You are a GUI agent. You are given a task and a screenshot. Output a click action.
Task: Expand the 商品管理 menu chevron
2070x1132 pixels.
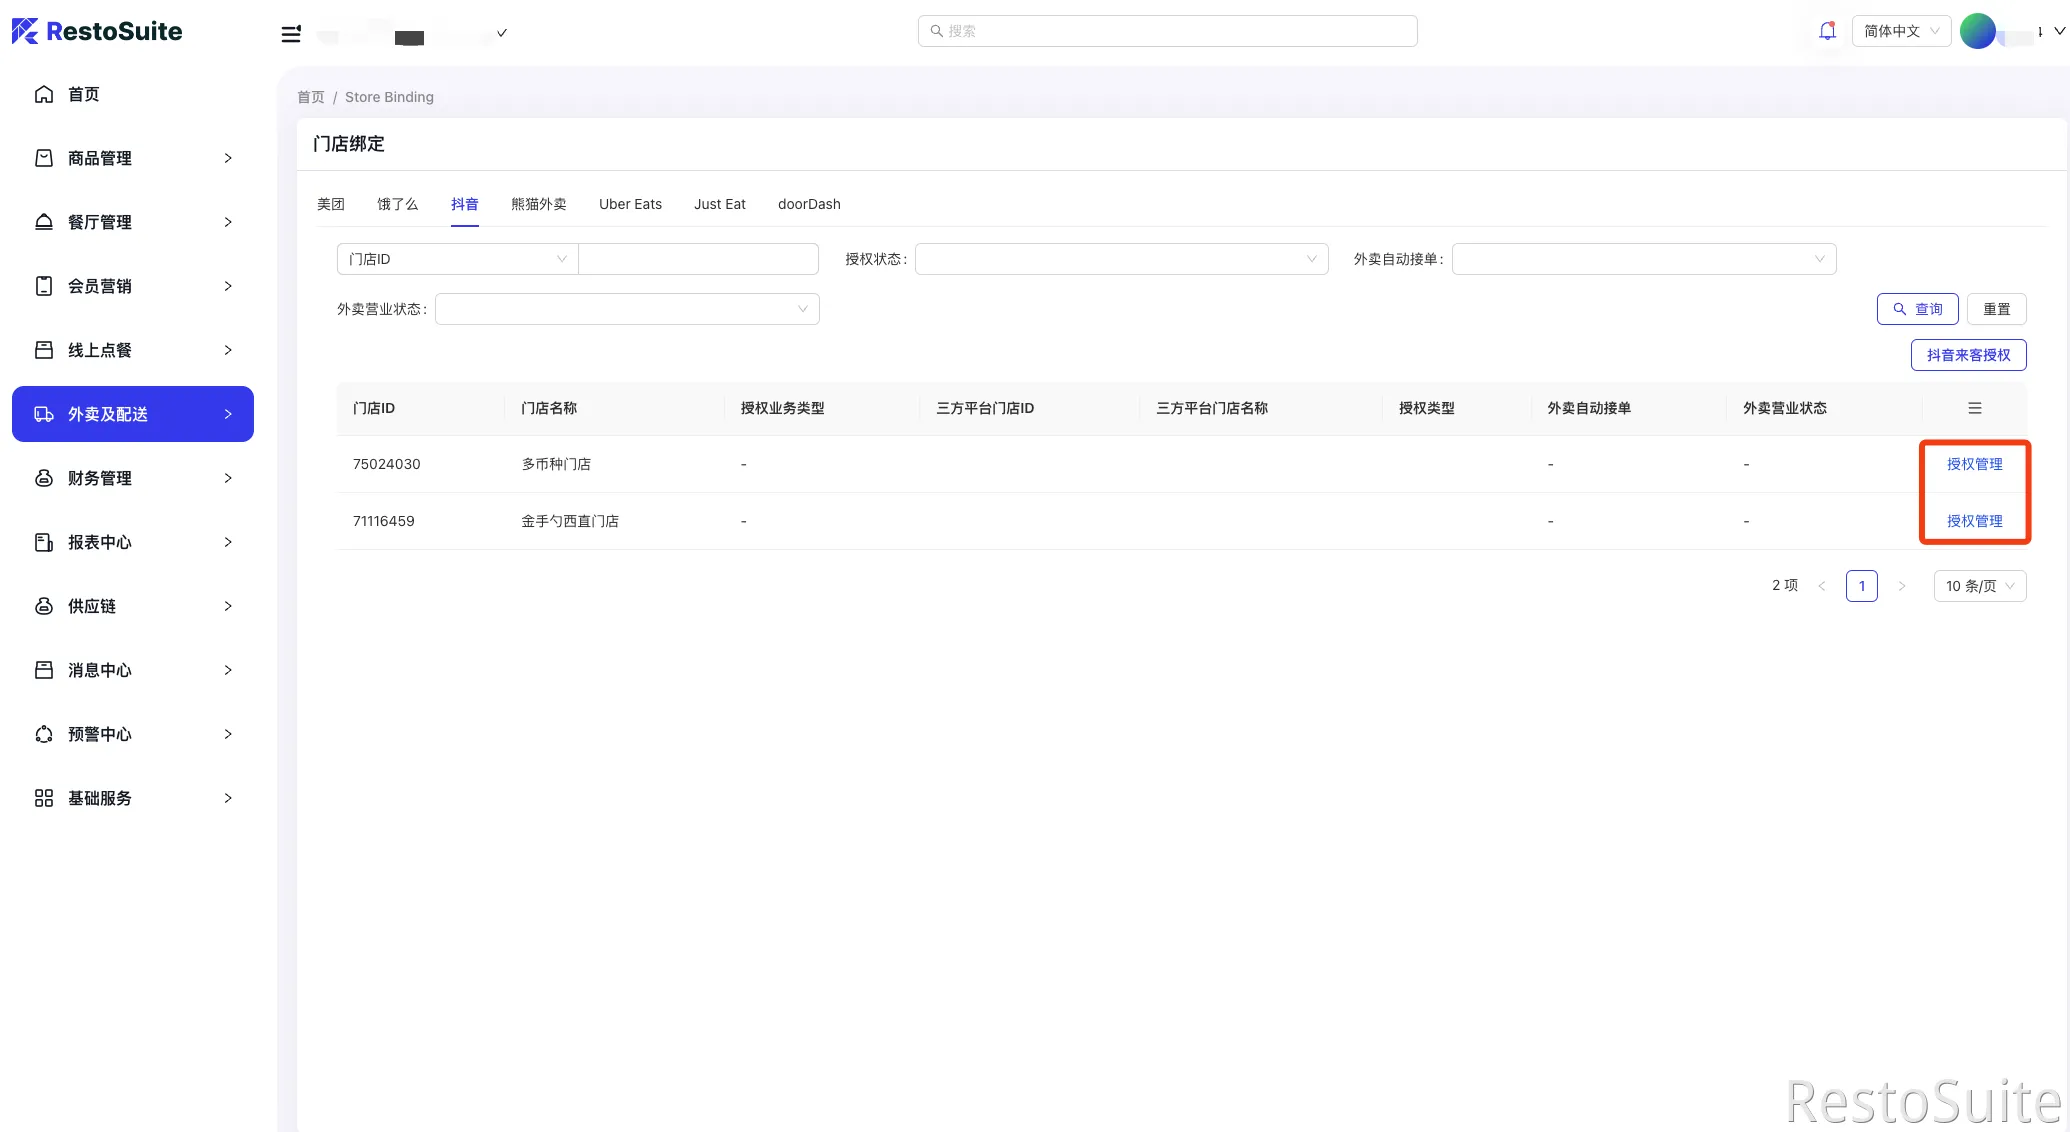[x=228, y=158]
